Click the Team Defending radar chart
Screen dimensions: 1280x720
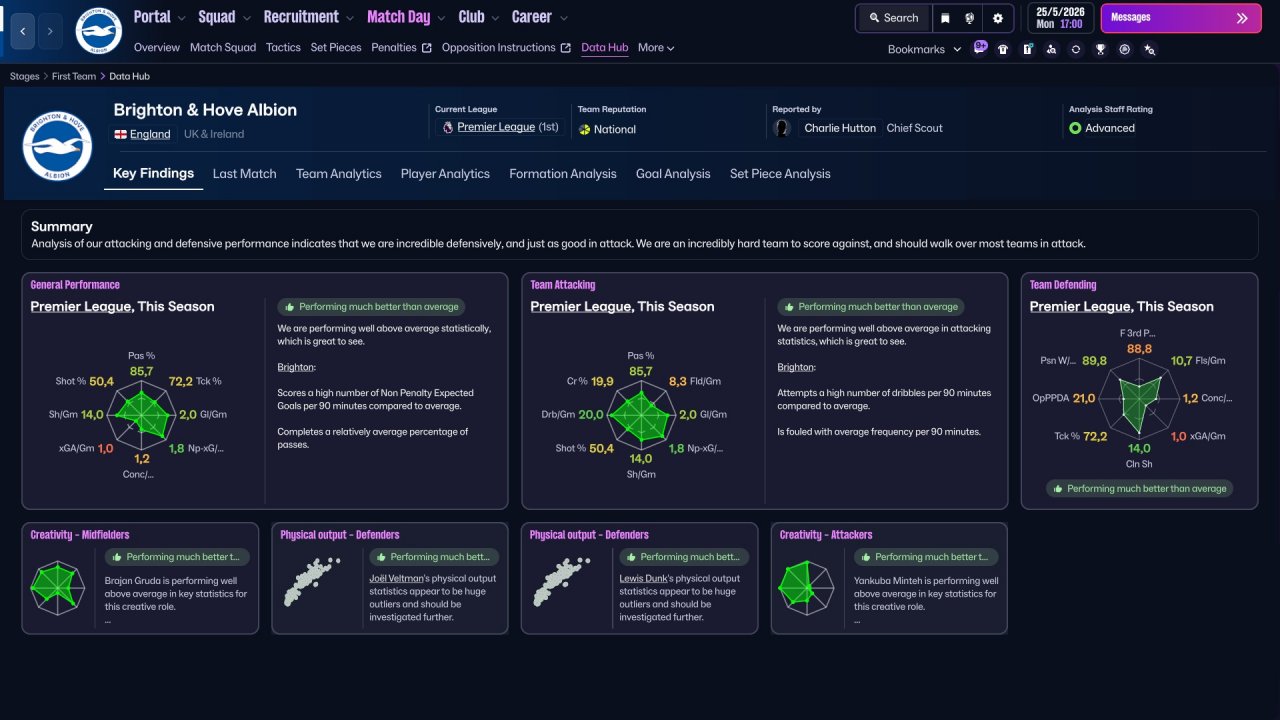pos(1139,400)
